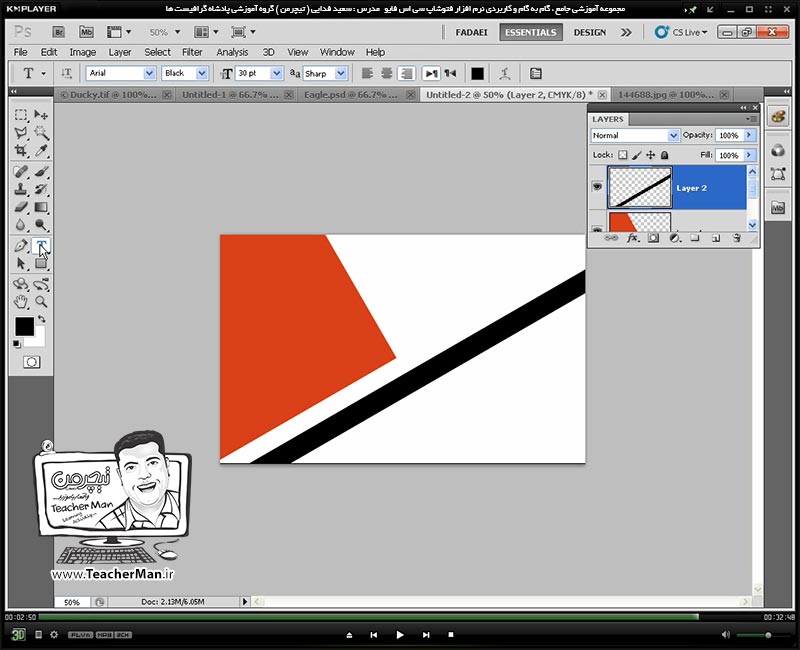Open the Sharp anti-aliasing dropdown
Viewport: 800px width, 650px height.
341,73
